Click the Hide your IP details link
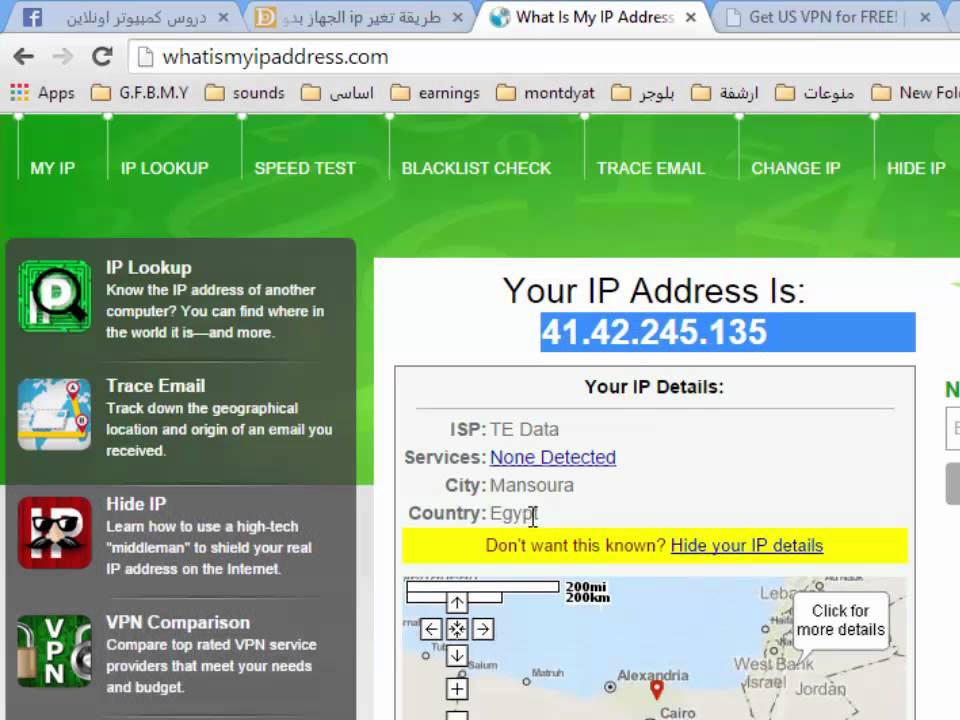 (x=747, y=546)
